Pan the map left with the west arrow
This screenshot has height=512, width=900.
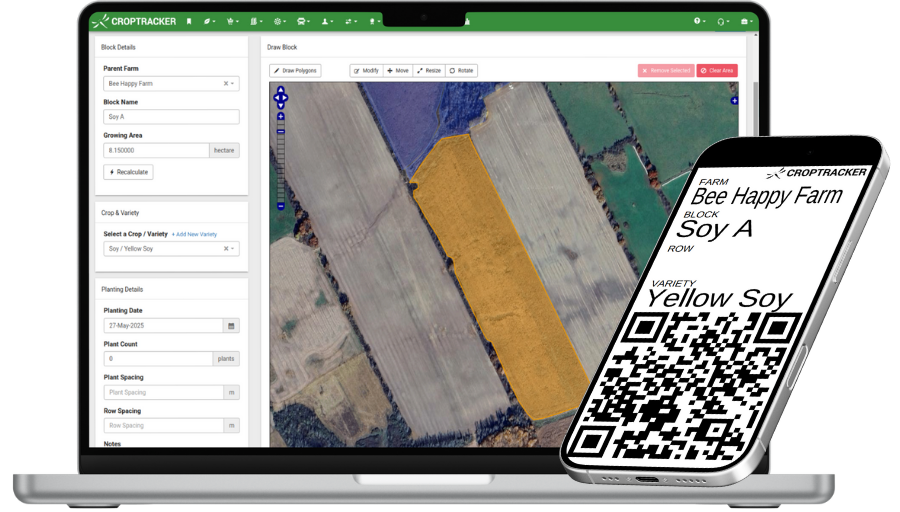point(276,98)
